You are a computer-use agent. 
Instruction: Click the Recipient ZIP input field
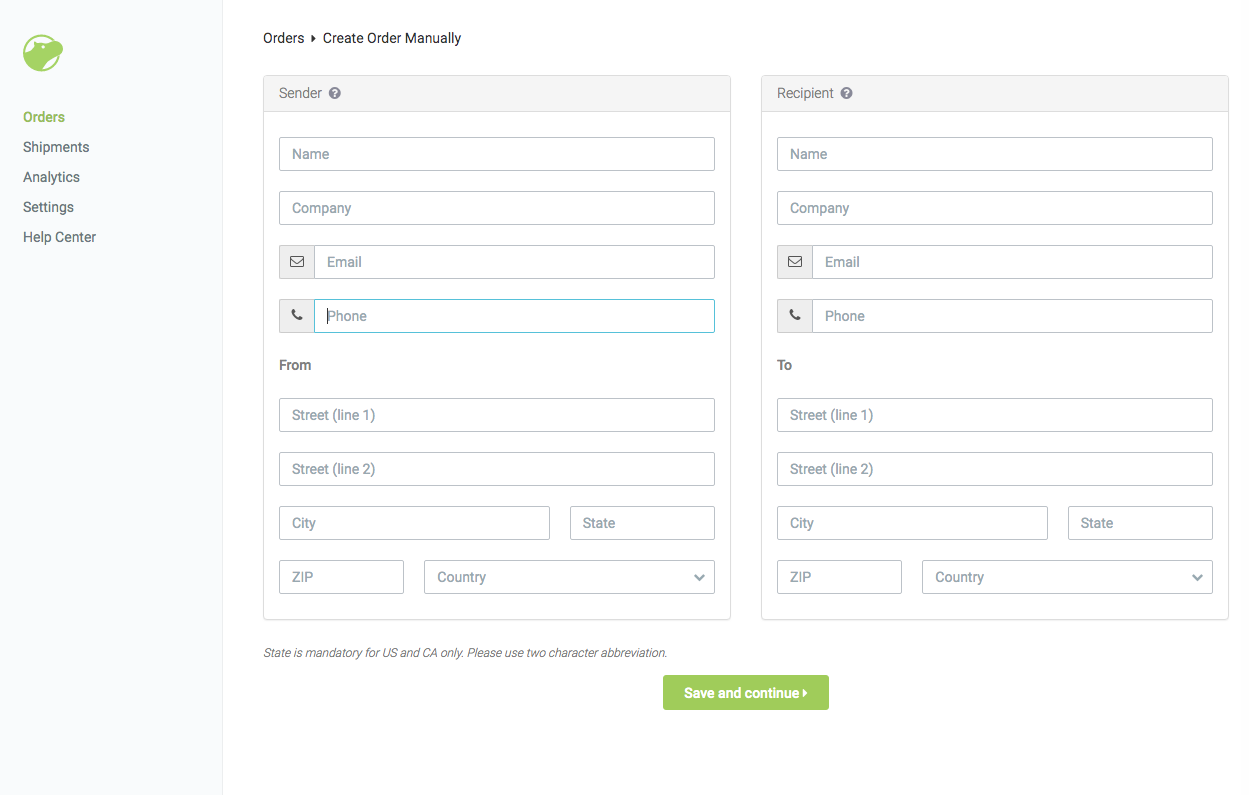coord(839,577)
